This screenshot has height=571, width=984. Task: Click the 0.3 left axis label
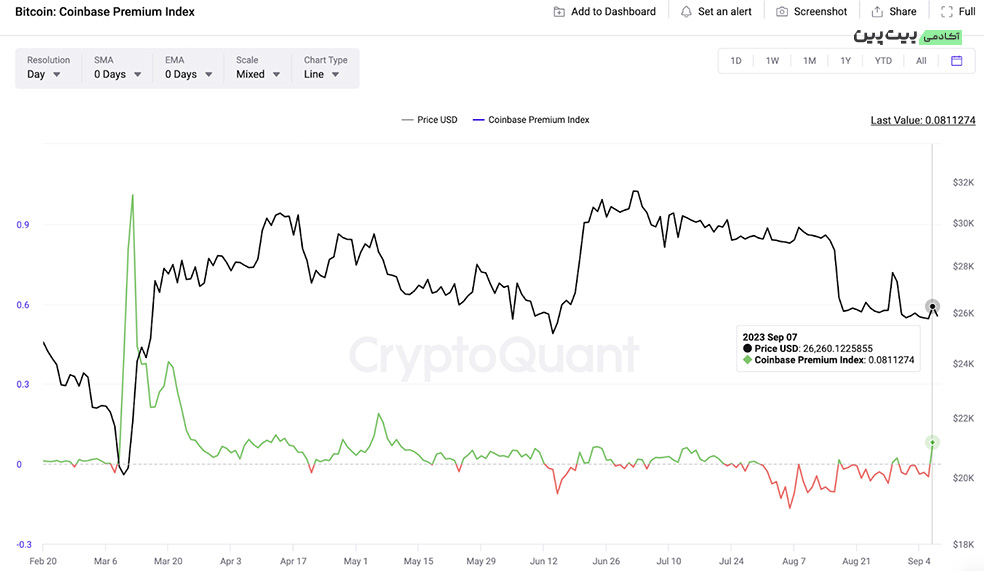[x=23, y=385]
